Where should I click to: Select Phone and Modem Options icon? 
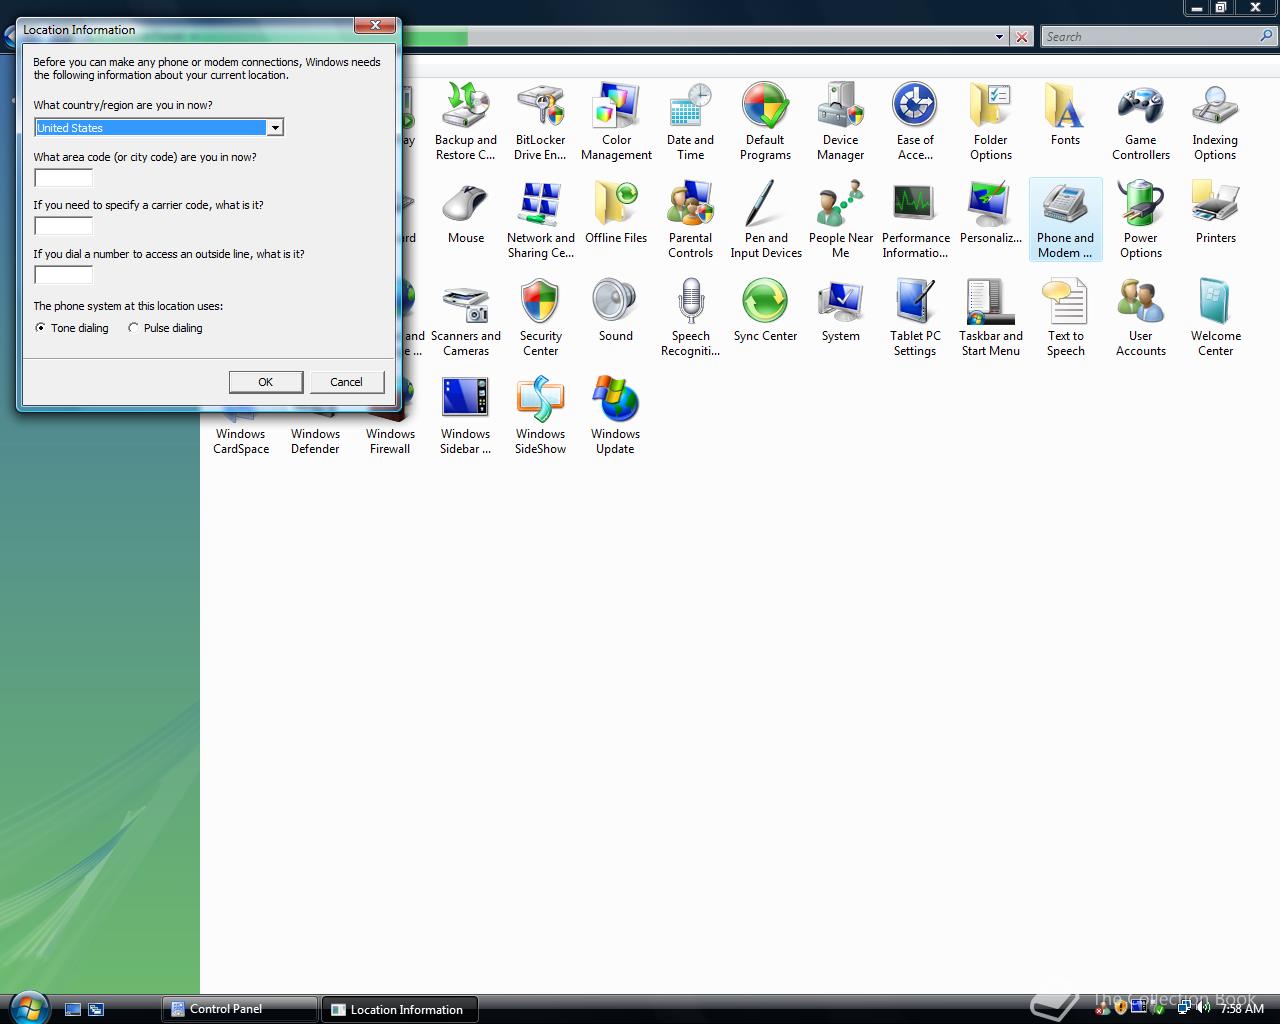pyautogui.click(x=1065, y=220)
